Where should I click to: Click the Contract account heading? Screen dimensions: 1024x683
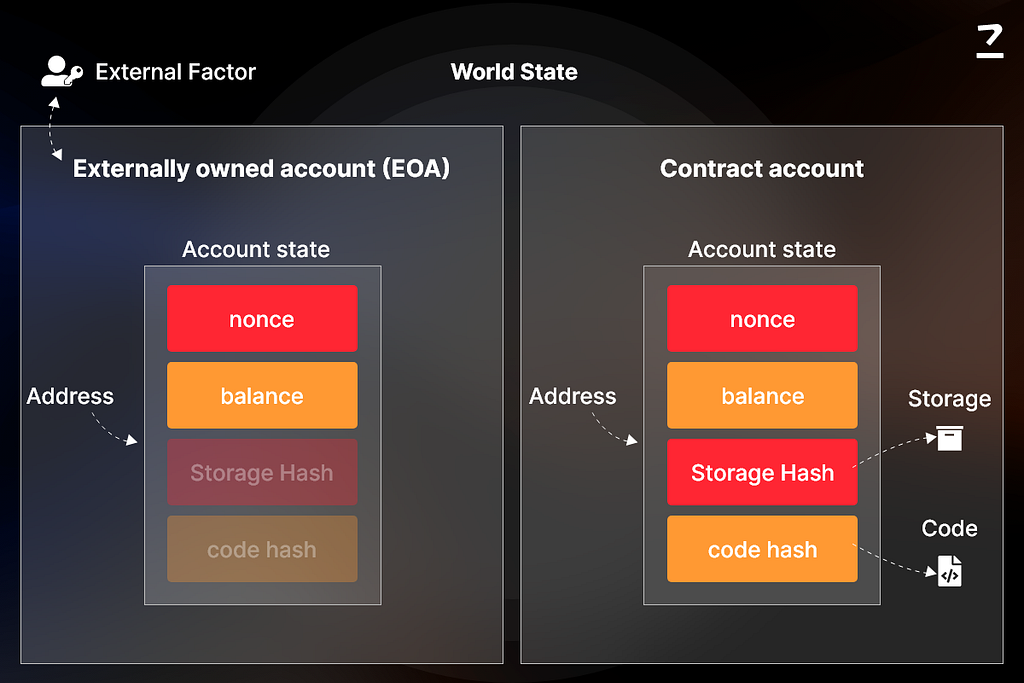[762, 168]
